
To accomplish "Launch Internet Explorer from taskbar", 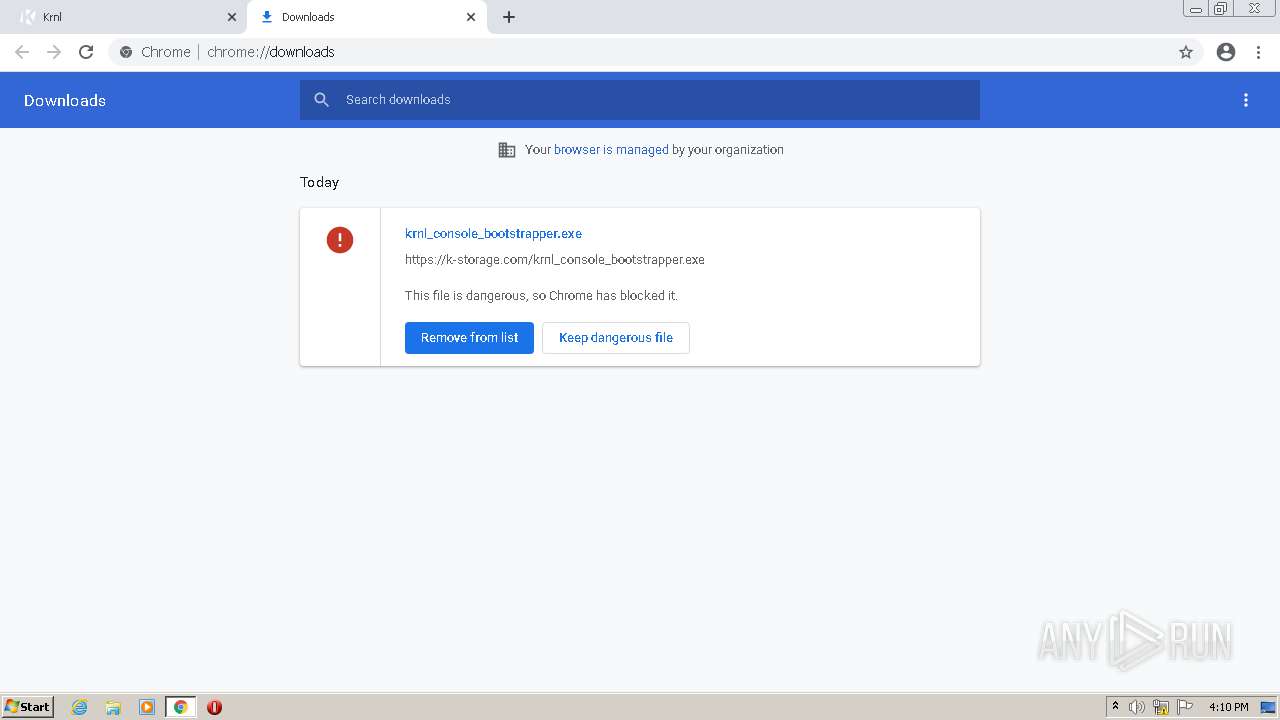I will tap(80, 707).
